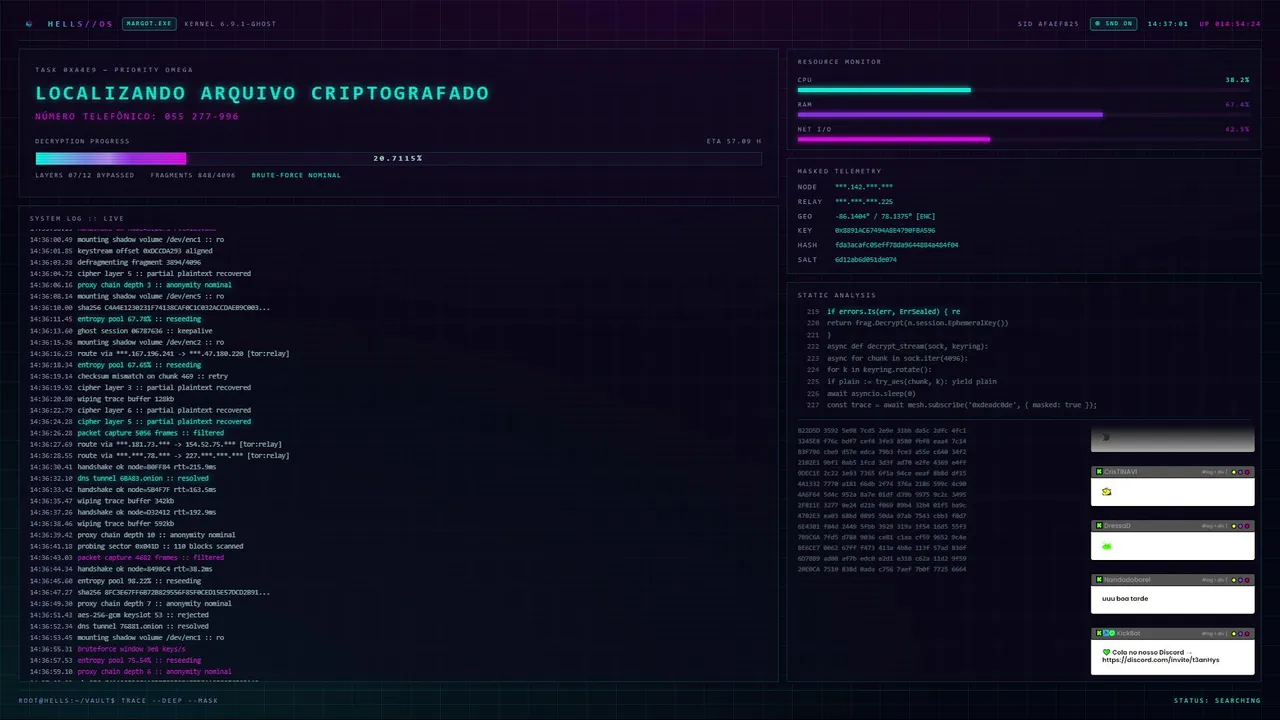Click the MARGOT.EXE process badge
This screenshot has height=720, width=1280.
(x=149, y=23)
